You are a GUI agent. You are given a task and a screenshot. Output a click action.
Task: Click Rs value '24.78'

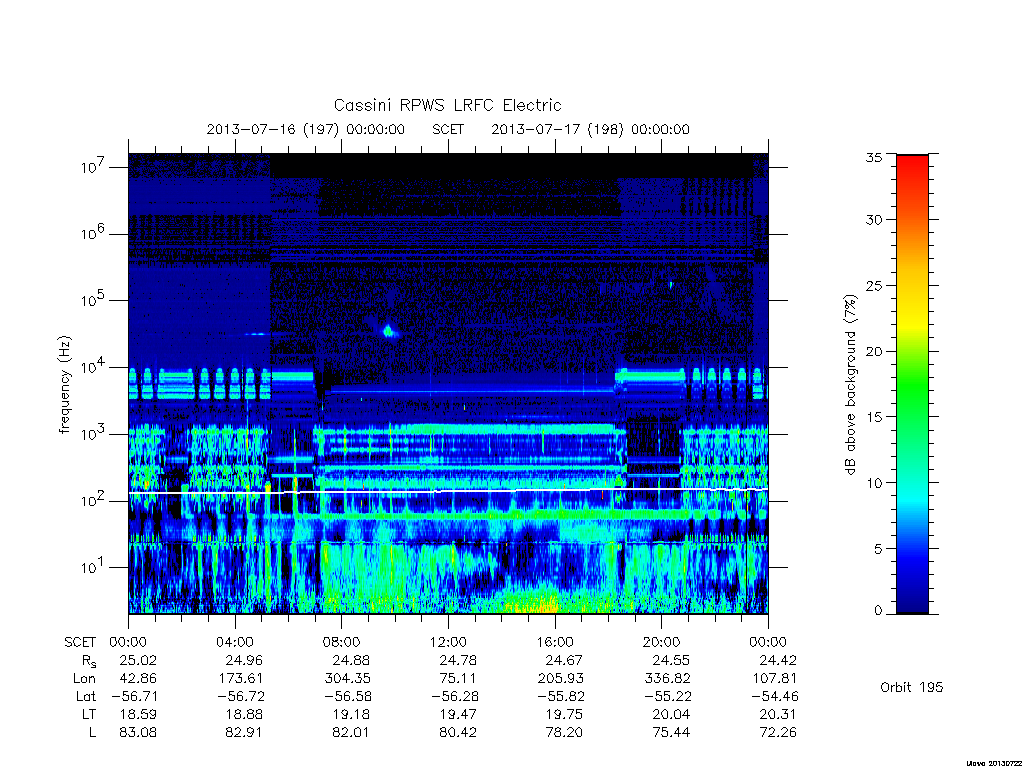(458, 660)
